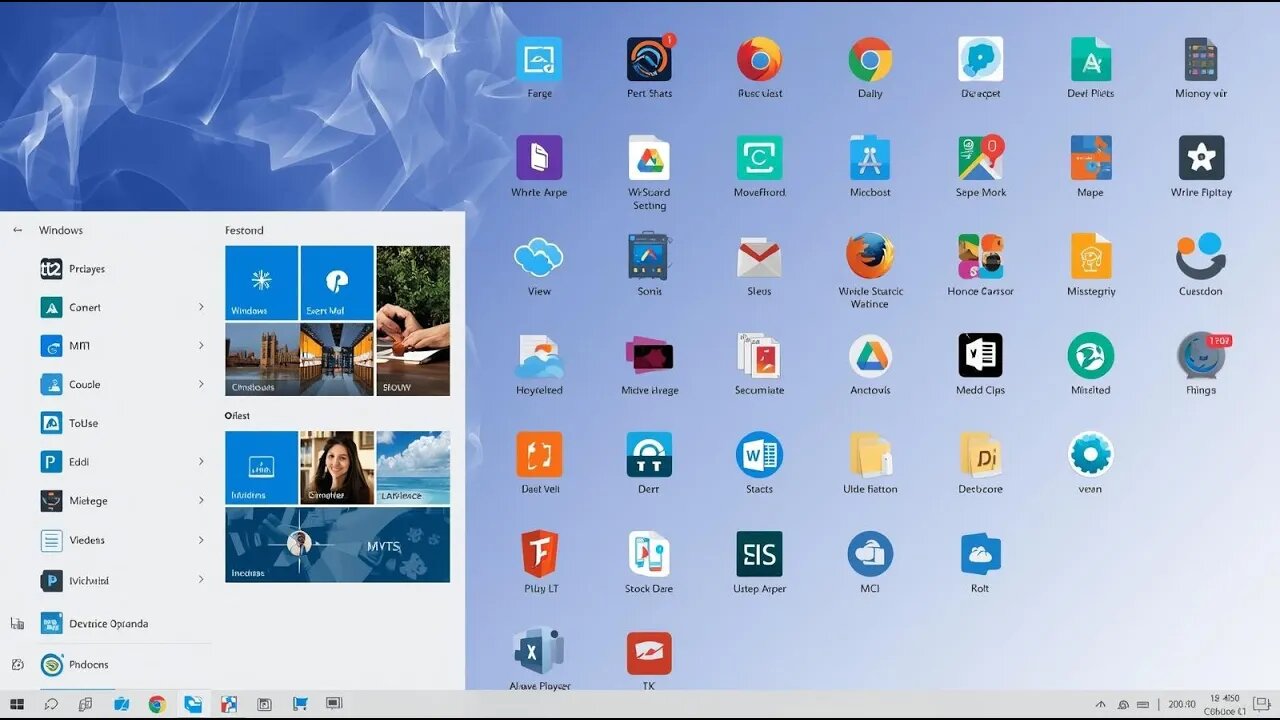Open the Honce Carsor icon

(980, 256)
